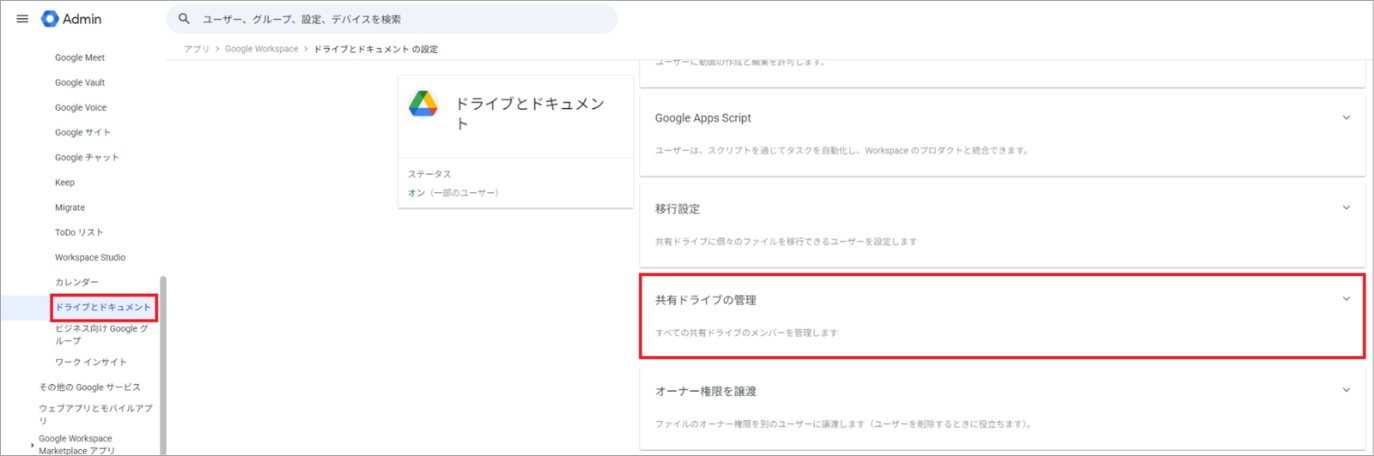The height and width of the screenshot is (456, 1374).
Task: Click the Google Admin logo
Action: pyautogui.click(x=72, y=19)
